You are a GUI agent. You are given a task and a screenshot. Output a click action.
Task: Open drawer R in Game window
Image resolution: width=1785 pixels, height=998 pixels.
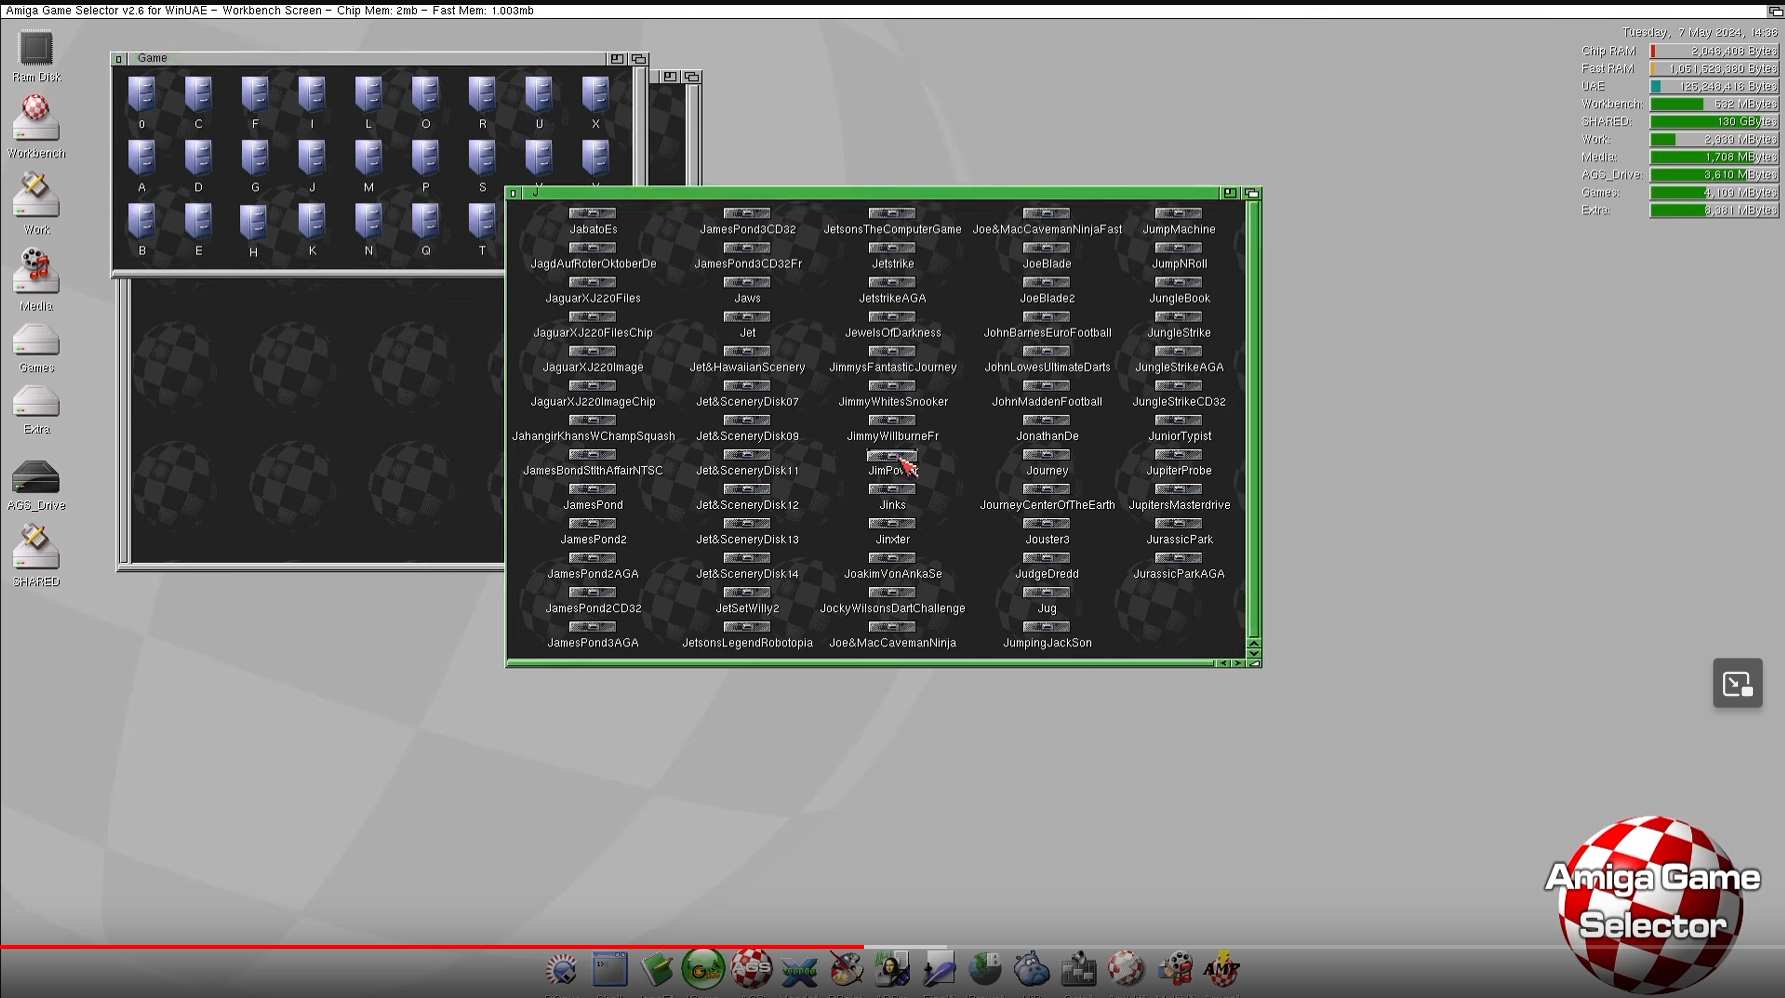pos(482,103)
